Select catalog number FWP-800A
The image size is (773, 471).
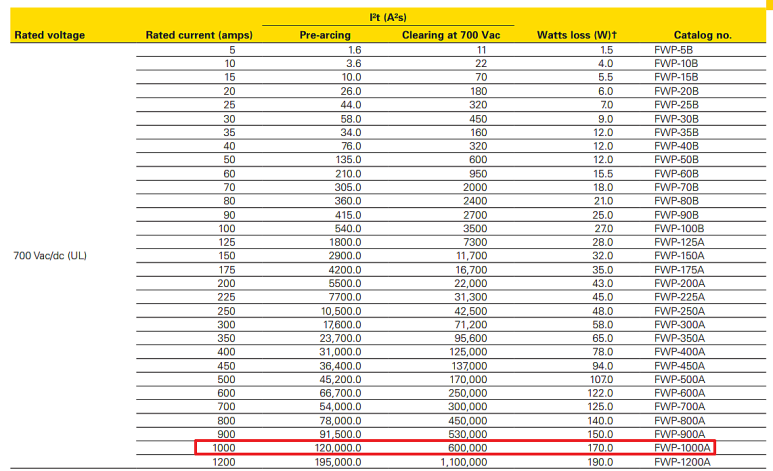(679, 421)
